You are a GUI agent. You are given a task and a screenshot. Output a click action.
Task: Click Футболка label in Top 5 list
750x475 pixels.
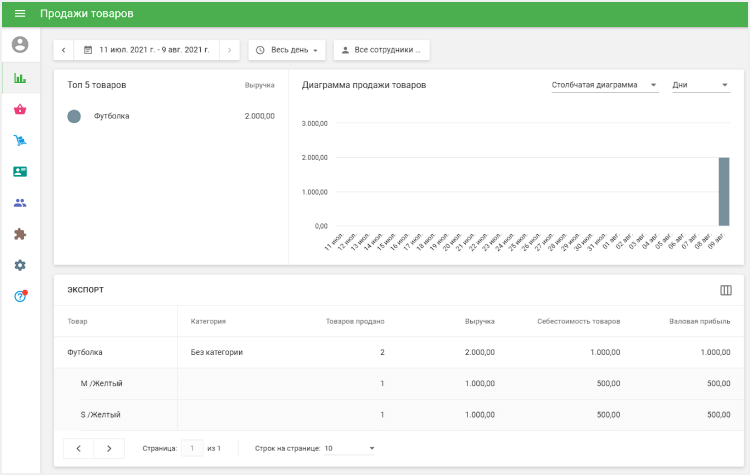(x=111, y=116)
